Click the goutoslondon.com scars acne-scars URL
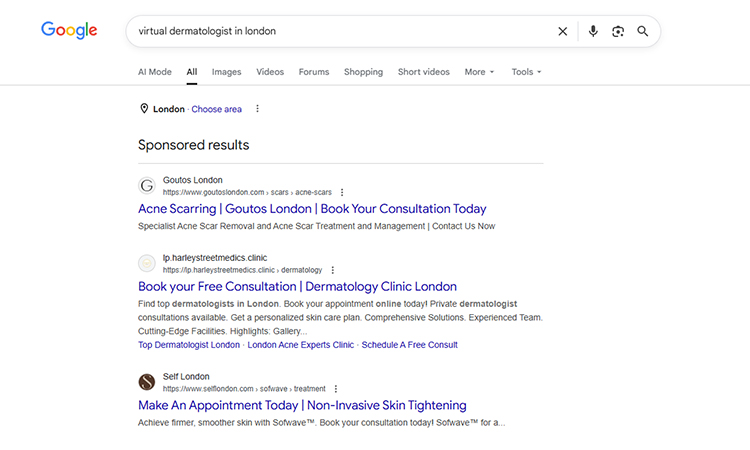750x450 pixels. tap(247, 192)
